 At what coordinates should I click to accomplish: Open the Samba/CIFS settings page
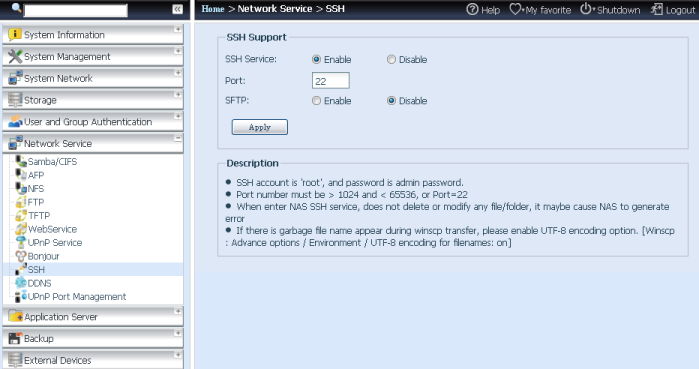52,161
